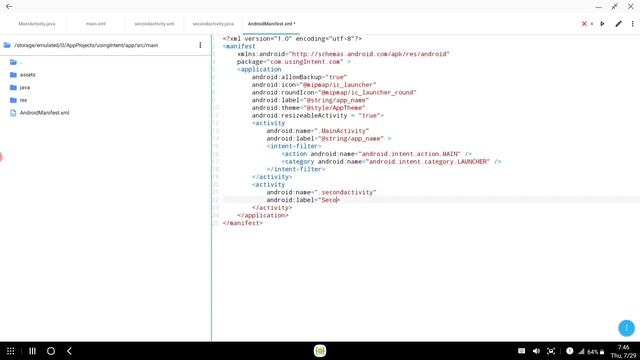Open the green app in taskbar
The image size is (640, 360).
[x=320, y=351]
